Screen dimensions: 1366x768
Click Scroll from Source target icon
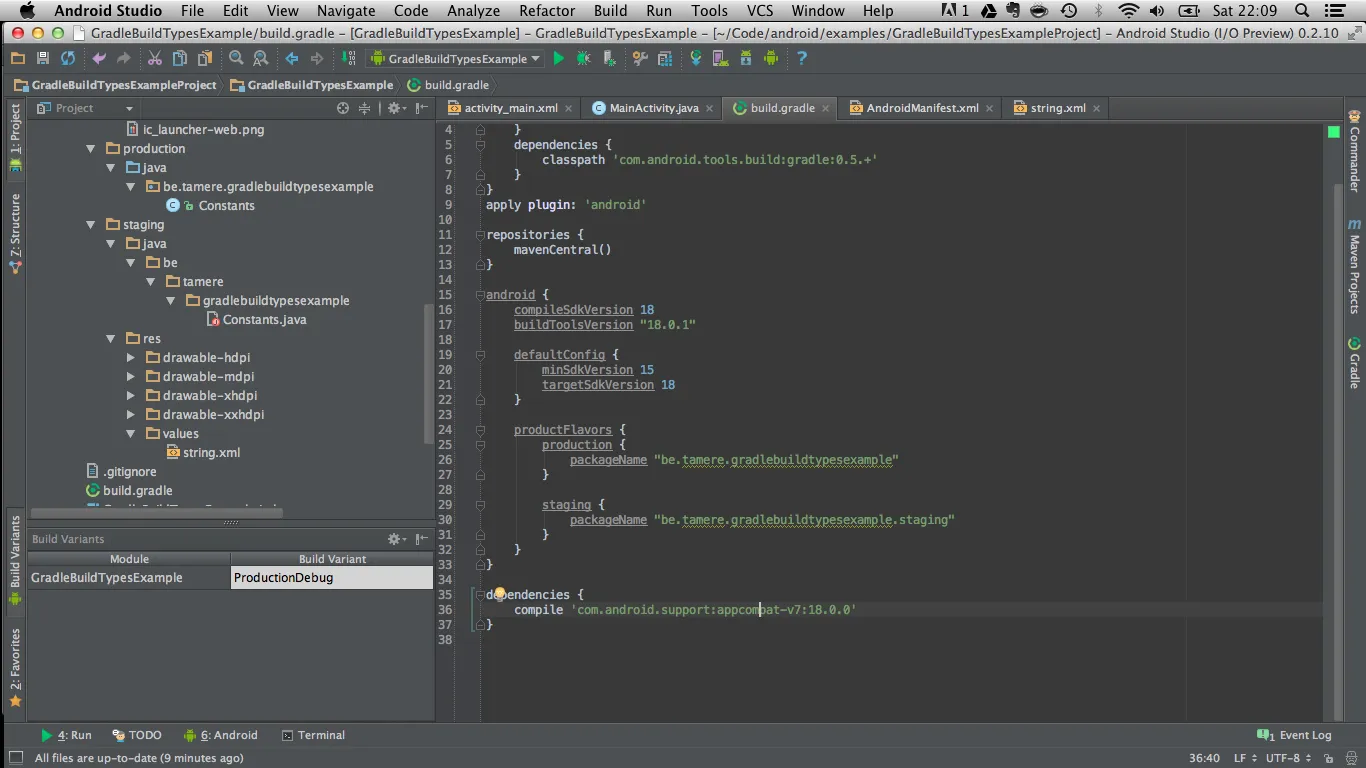(x=343, y=108)
